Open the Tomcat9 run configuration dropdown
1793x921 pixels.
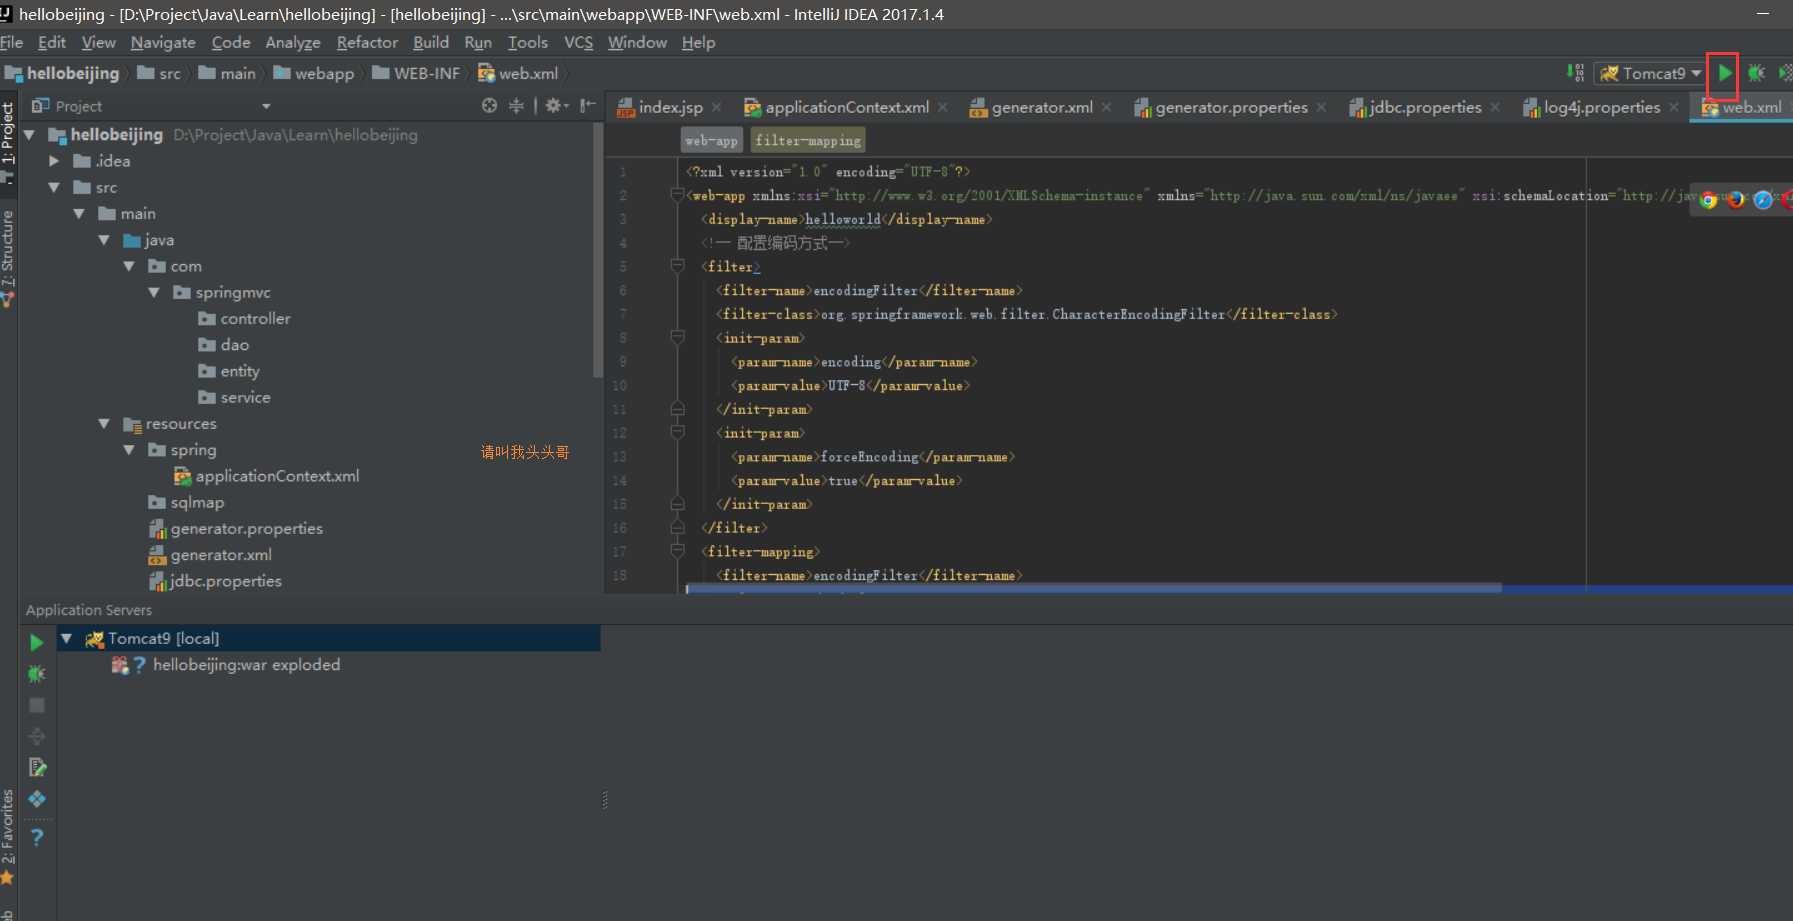coord(1696,73)
